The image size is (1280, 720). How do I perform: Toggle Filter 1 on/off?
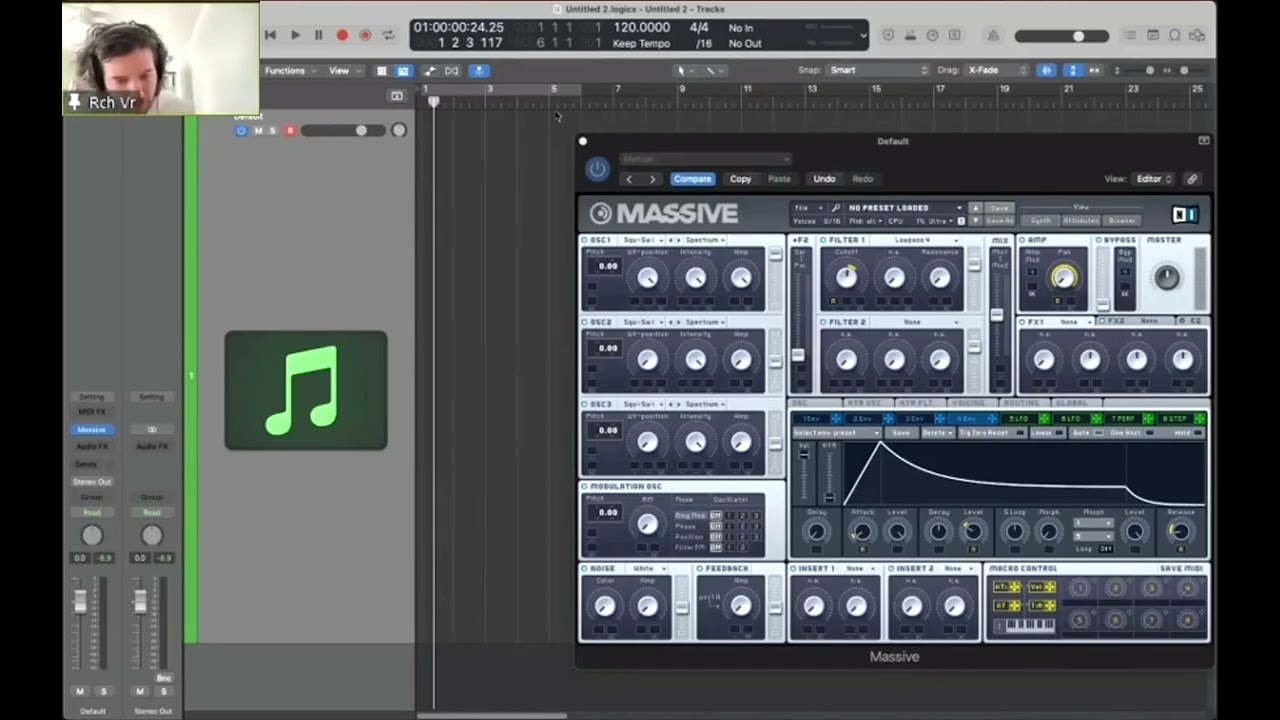(x=823, y=240)
